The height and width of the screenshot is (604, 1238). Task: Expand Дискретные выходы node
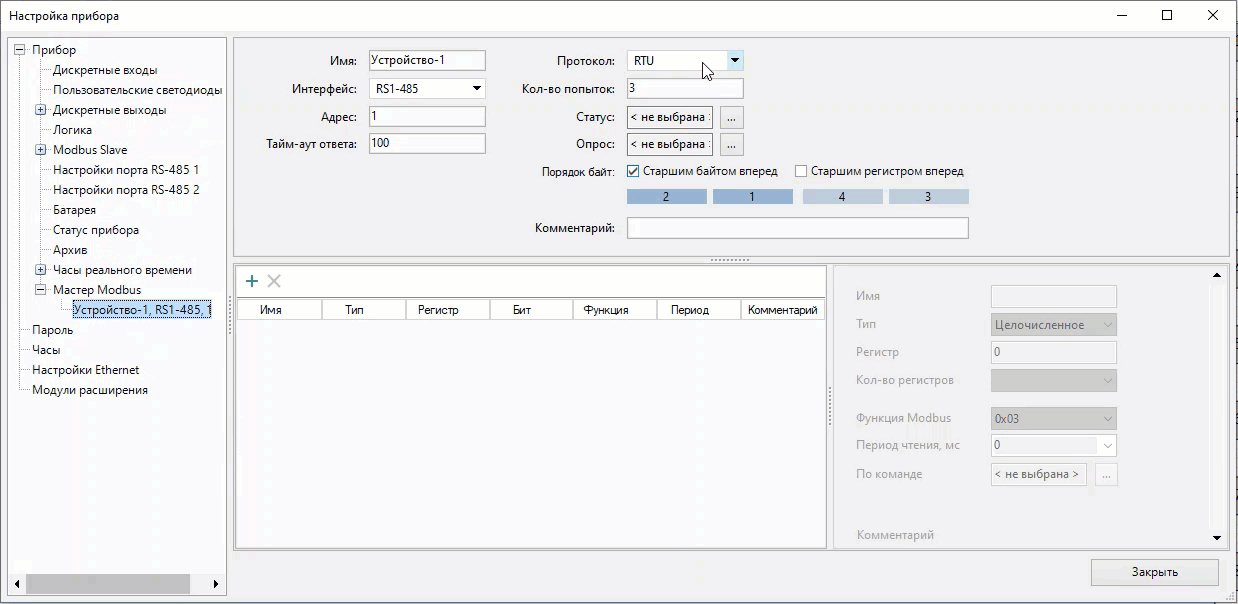point(41,110)
